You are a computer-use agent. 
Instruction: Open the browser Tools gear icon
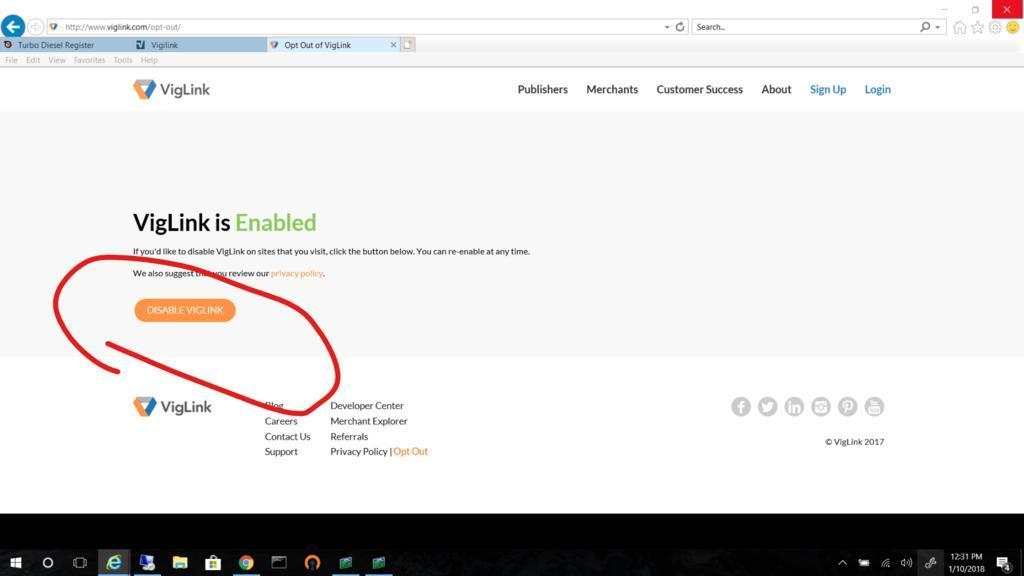coord(995,27)
